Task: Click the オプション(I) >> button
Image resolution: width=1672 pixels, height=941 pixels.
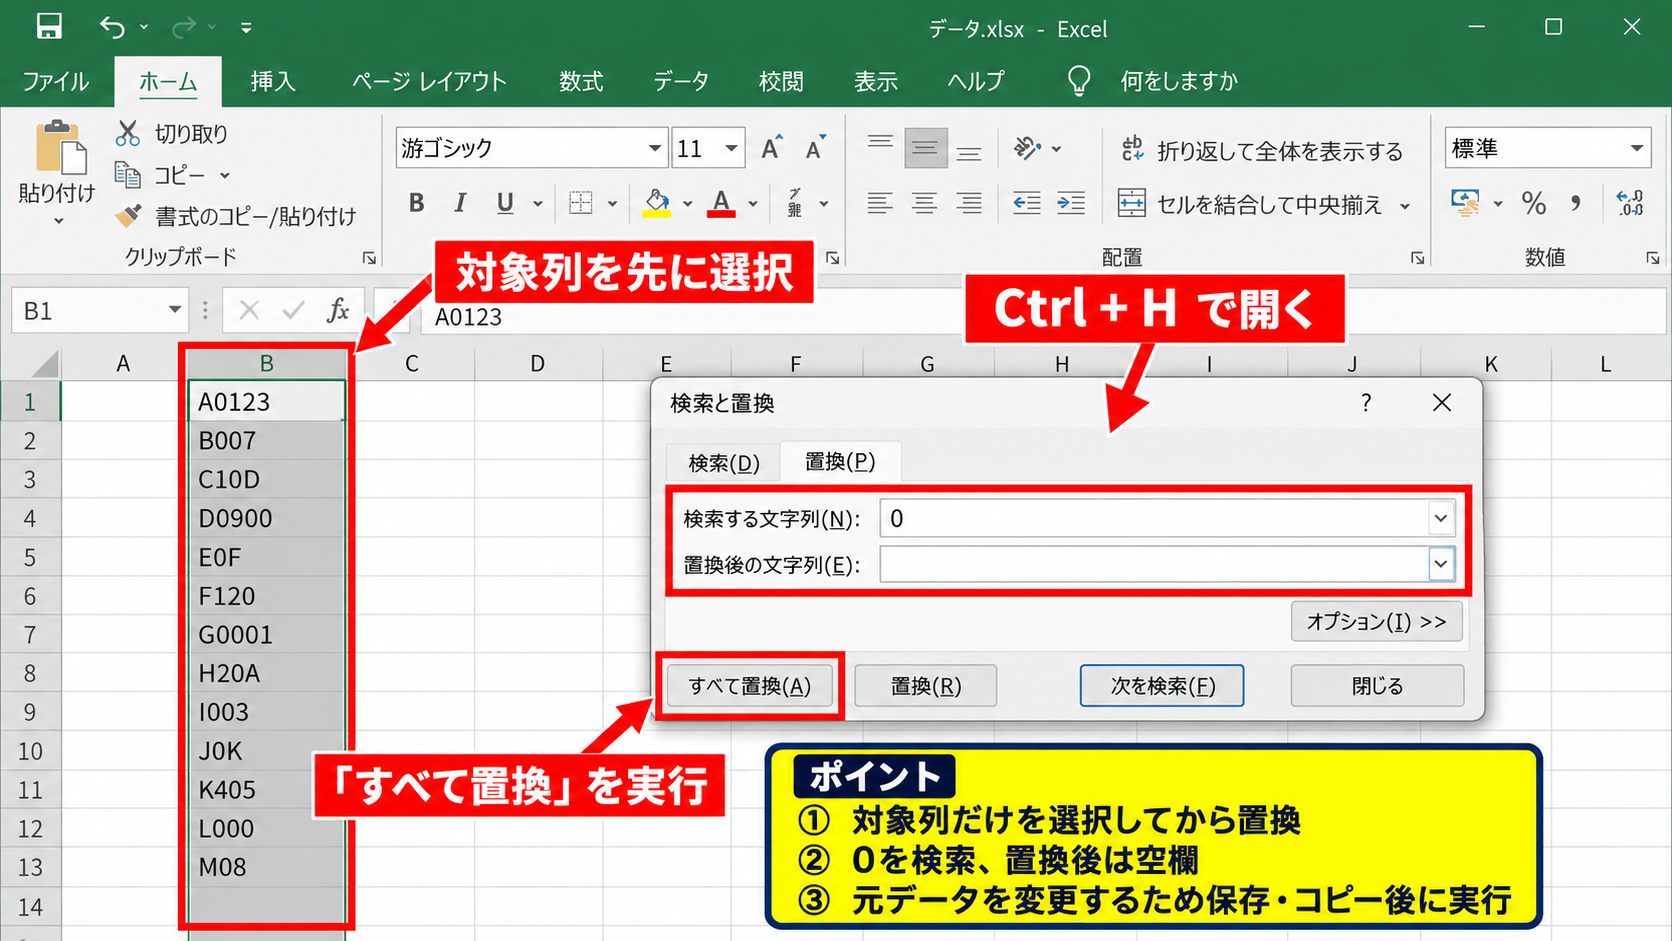Action: coord(1377,622)
